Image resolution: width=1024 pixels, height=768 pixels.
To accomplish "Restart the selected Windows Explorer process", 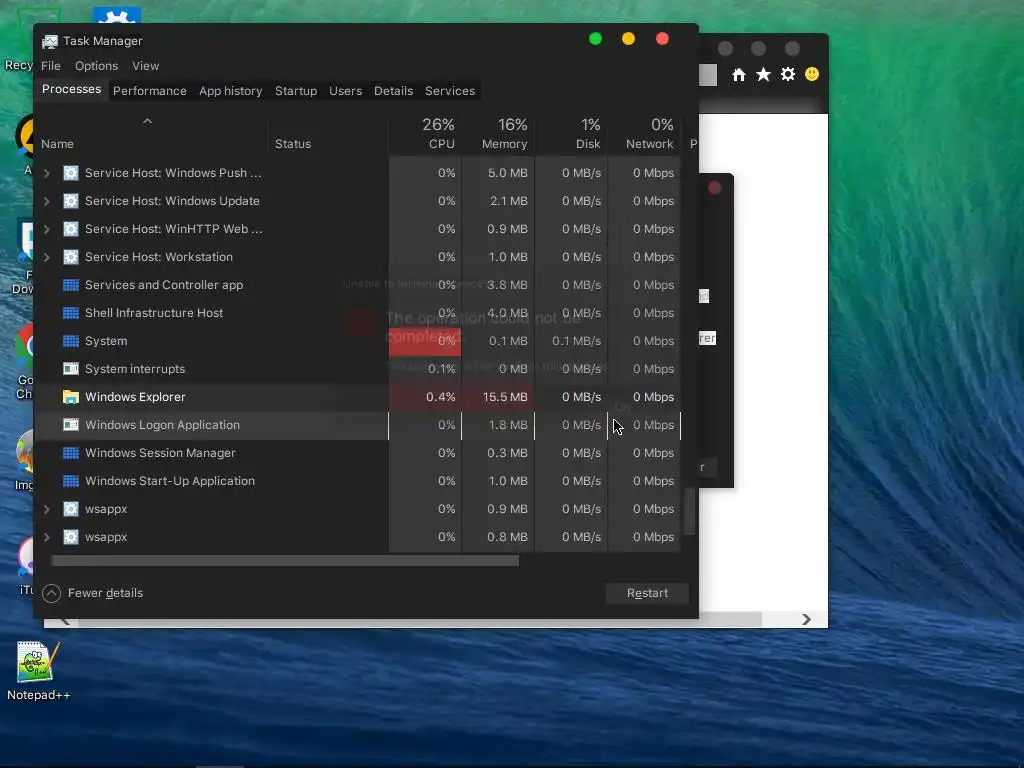I will point(647,593).
